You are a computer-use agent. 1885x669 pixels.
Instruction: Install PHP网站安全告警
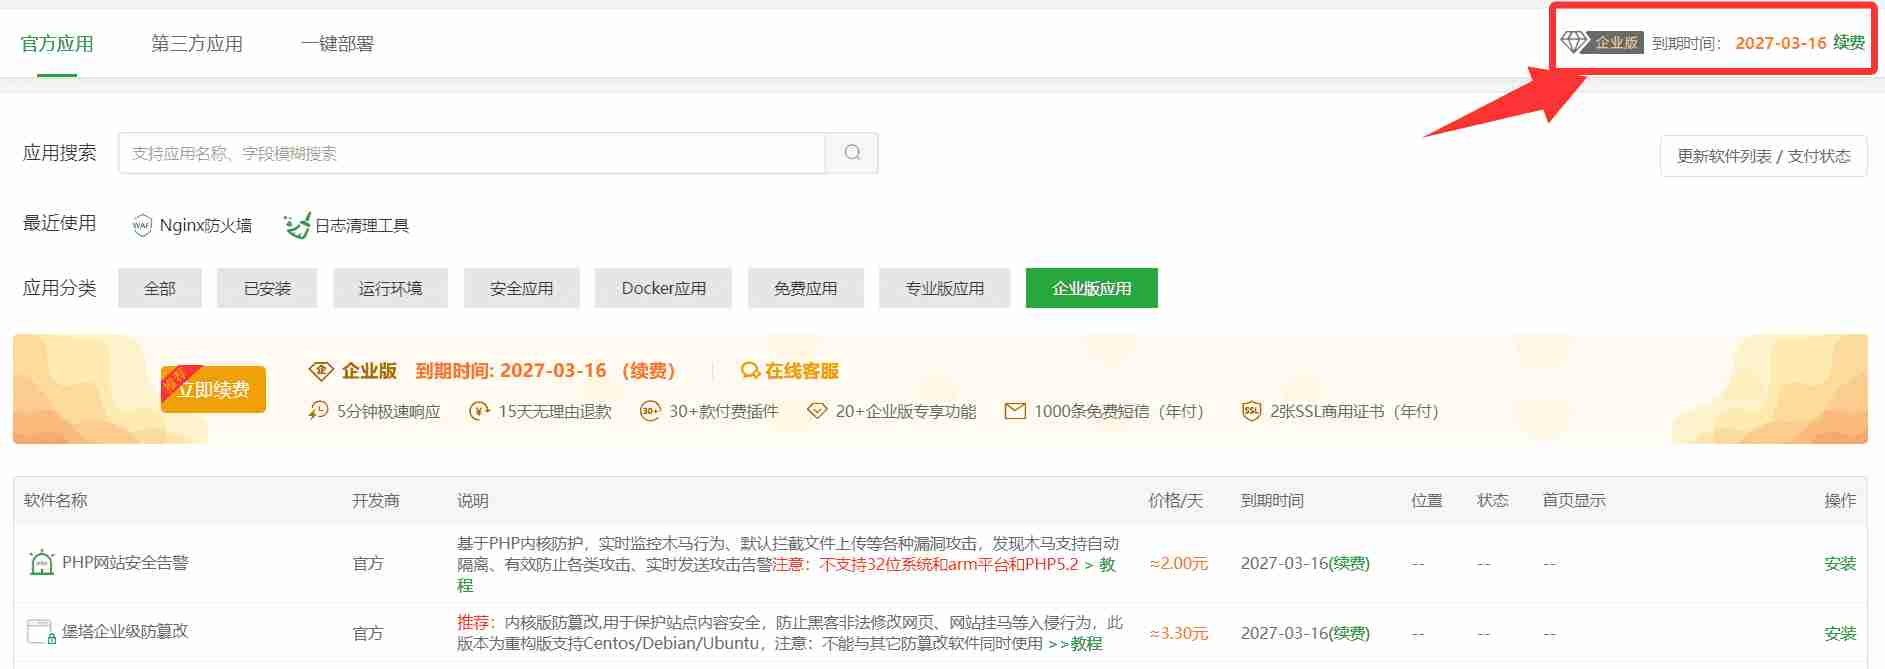(1839, 564)
